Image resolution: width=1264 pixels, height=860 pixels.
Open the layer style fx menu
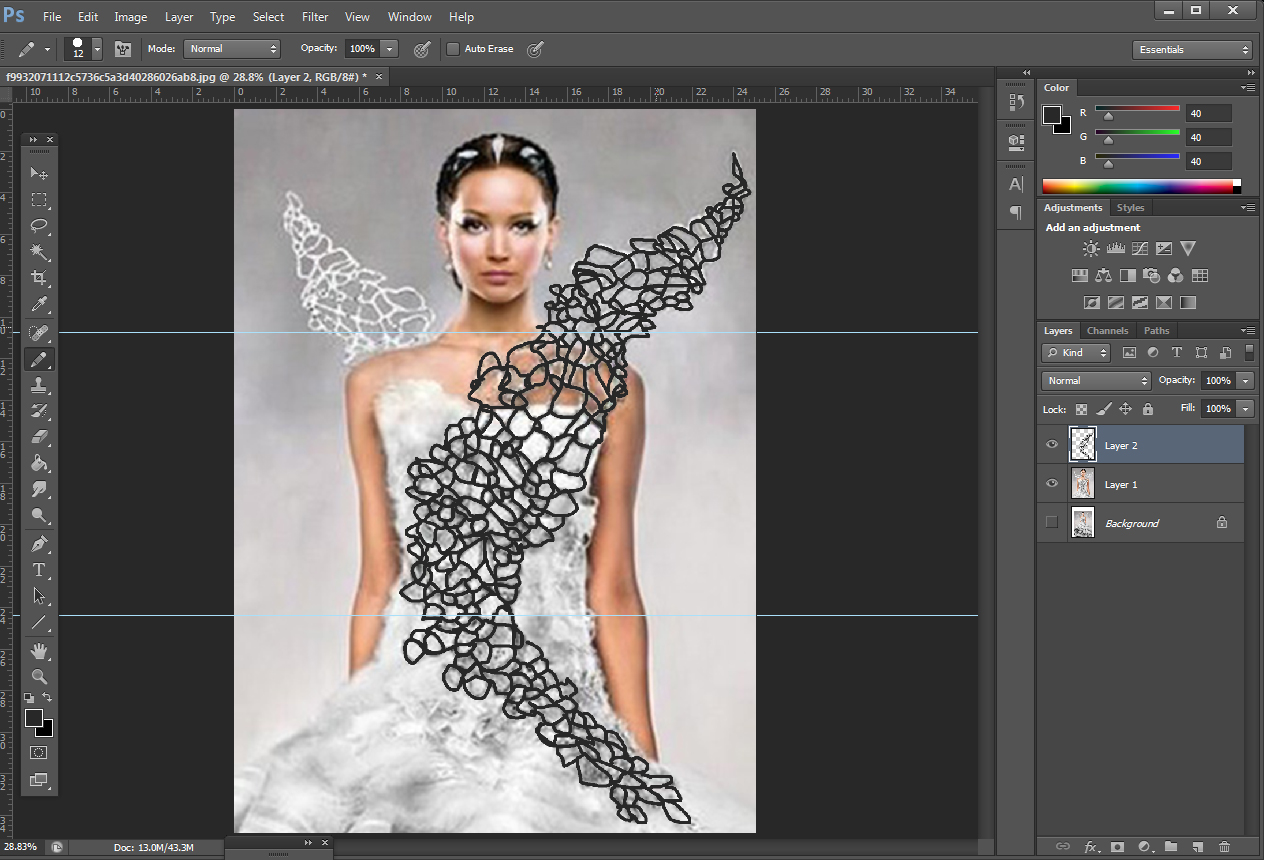point(1091,847)
